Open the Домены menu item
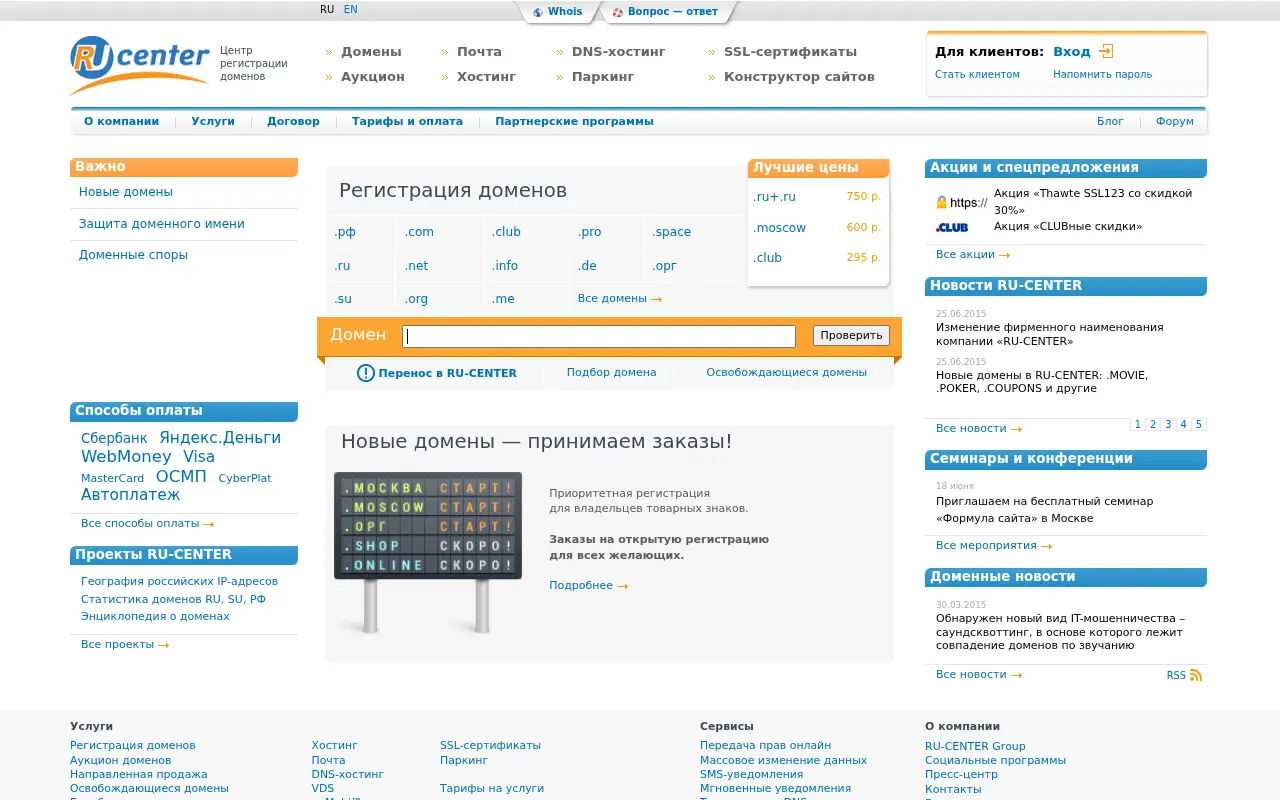Screen dimensions: 1280x800 [371, 51]
